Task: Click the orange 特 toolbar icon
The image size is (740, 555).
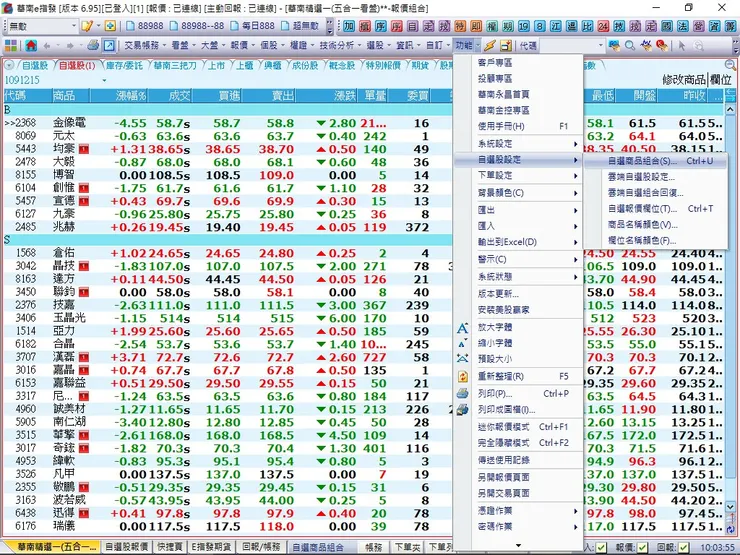Action: click(460, 26)
